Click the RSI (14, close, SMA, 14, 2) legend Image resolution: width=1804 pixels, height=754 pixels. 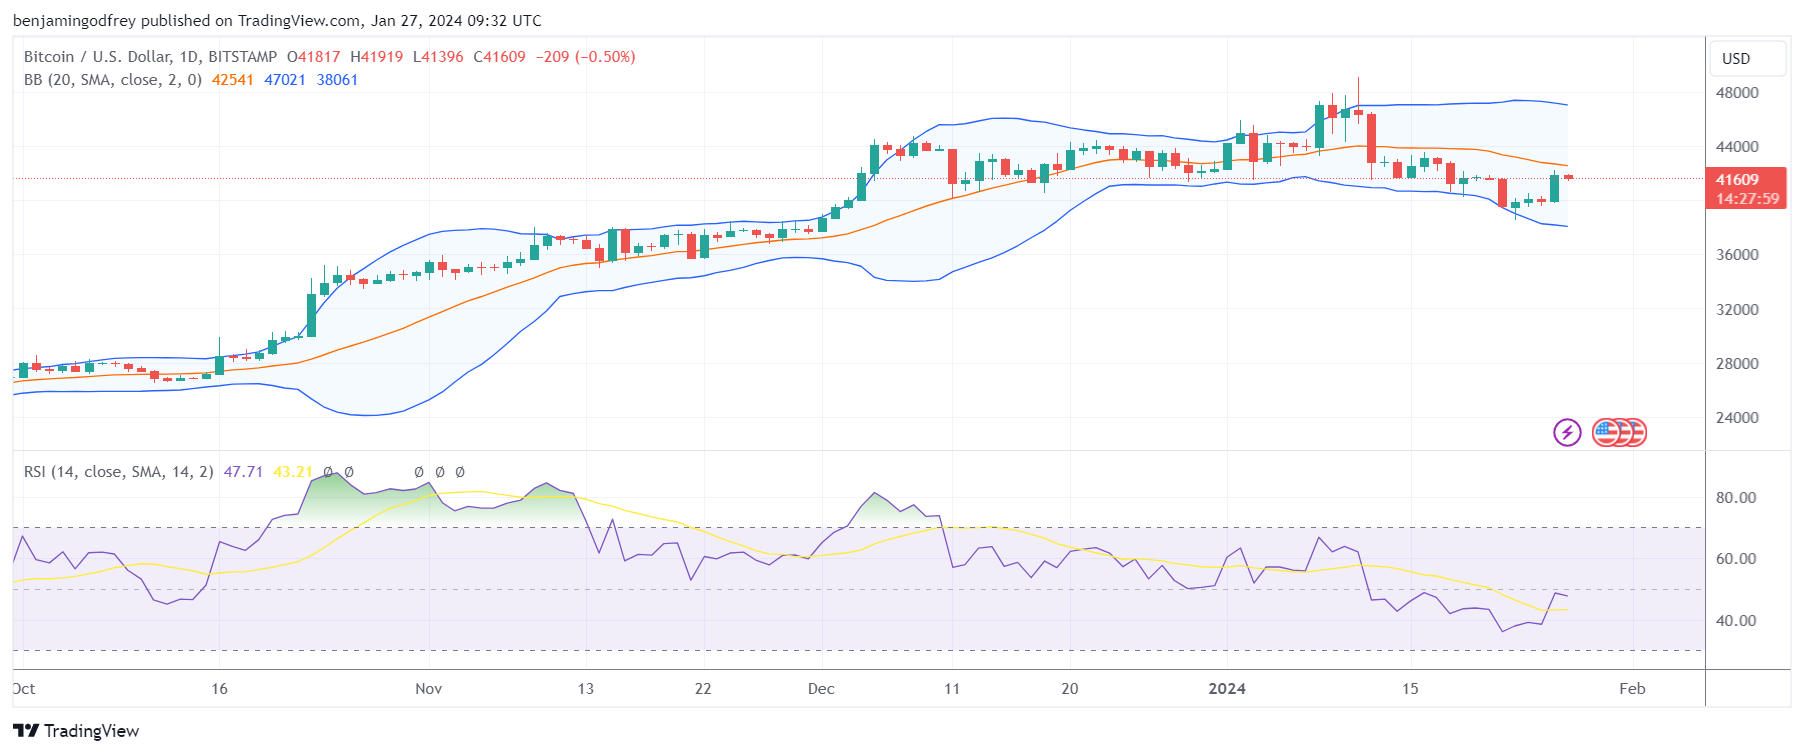[x=119, y=472]
